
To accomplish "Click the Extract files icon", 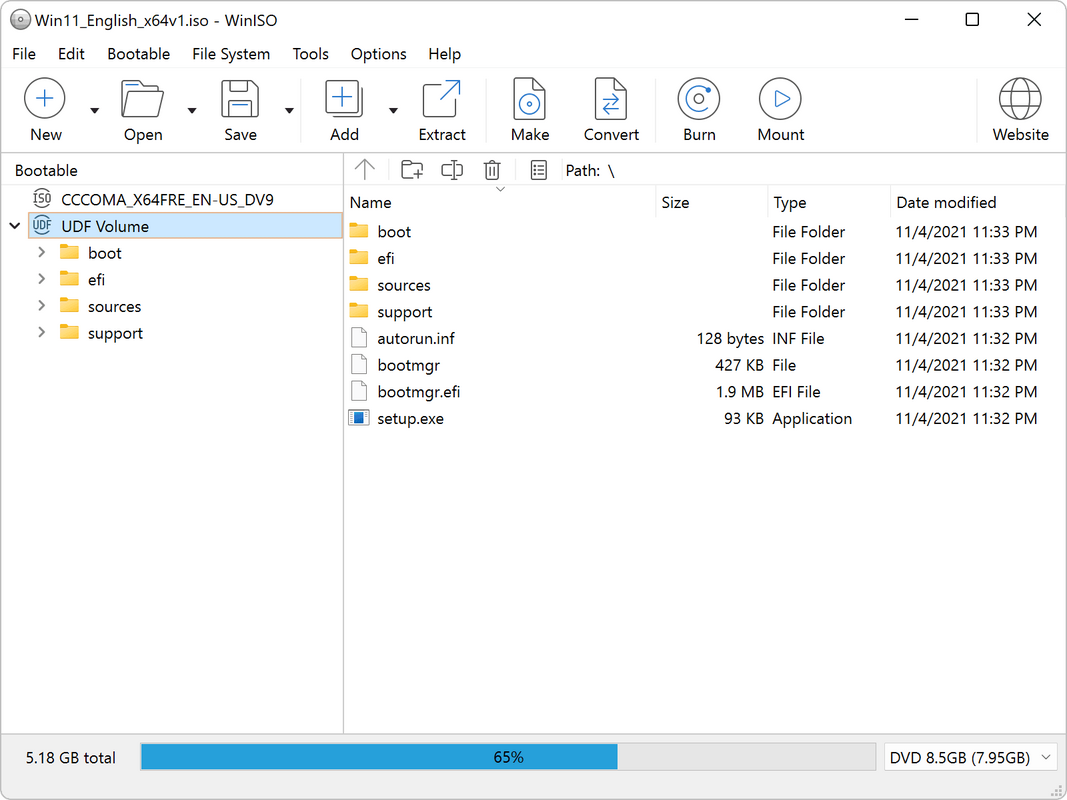I will tap(442, 97).
